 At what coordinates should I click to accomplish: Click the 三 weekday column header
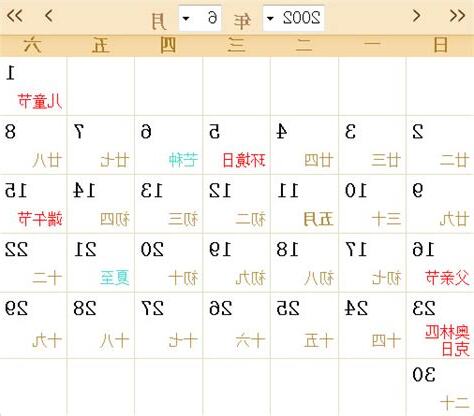(236, 45)
